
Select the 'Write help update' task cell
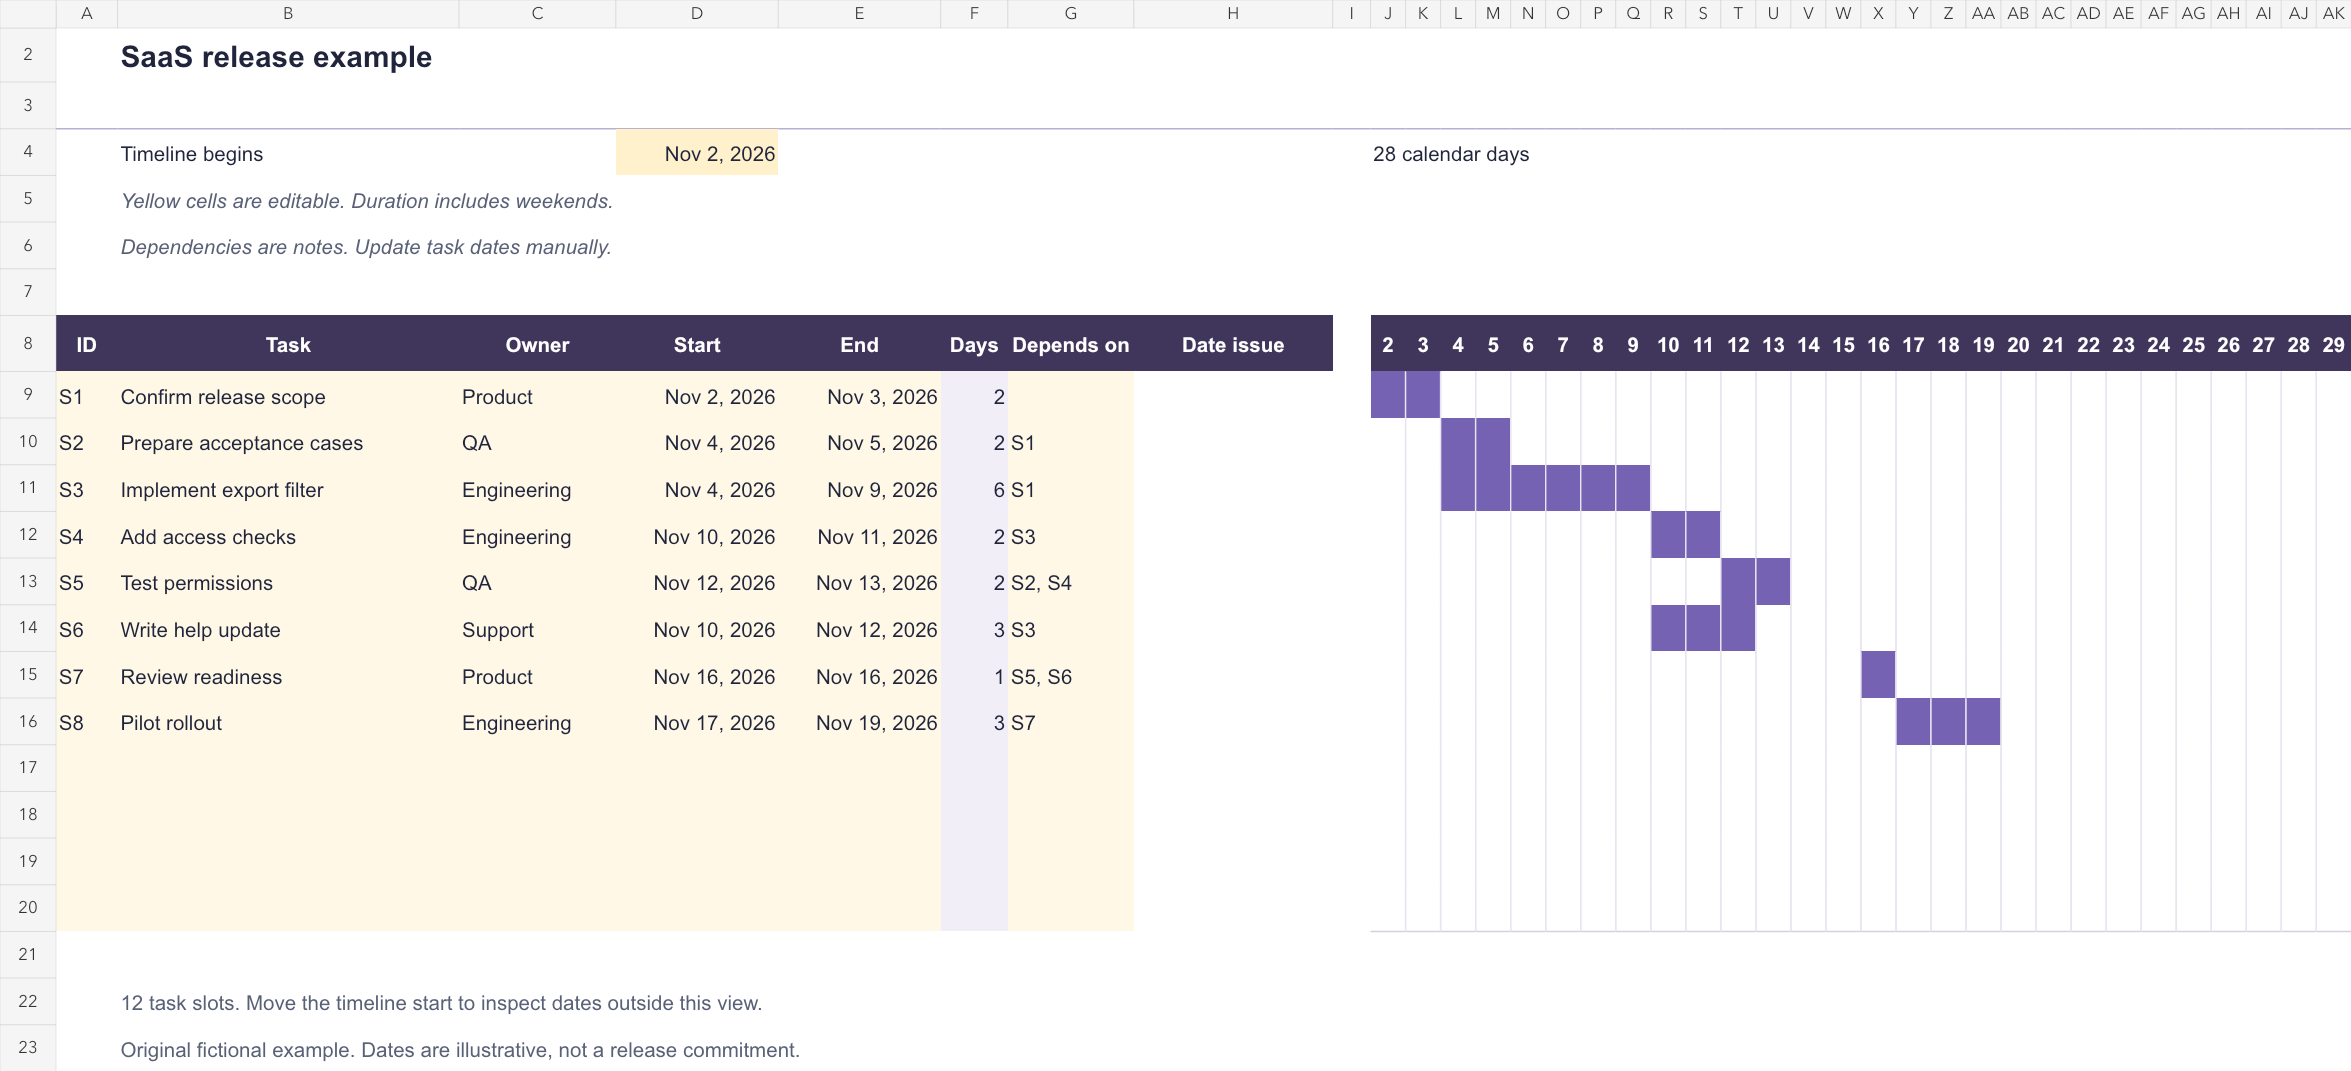coord(288,630)
